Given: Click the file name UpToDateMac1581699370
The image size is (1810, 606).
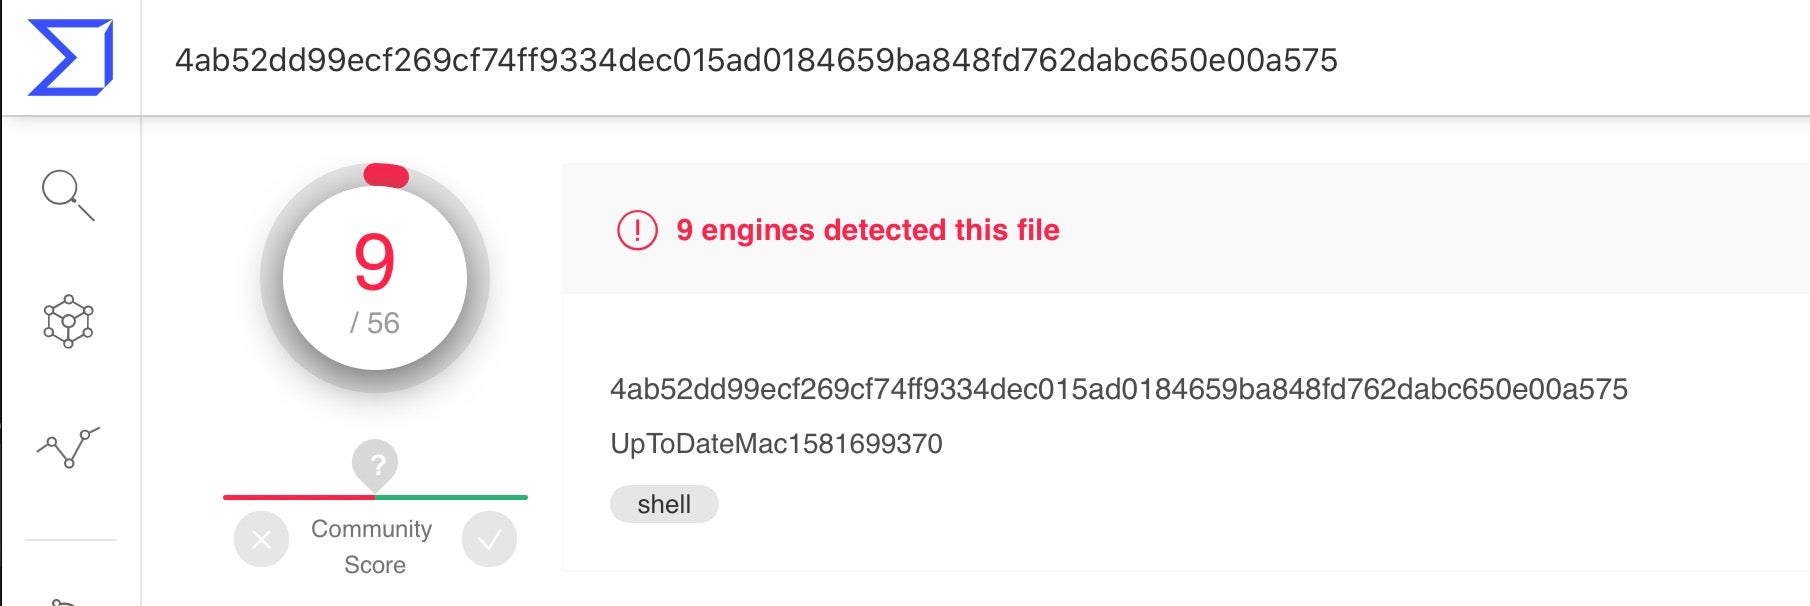Looking at the screenshot, I should [776, 444].
